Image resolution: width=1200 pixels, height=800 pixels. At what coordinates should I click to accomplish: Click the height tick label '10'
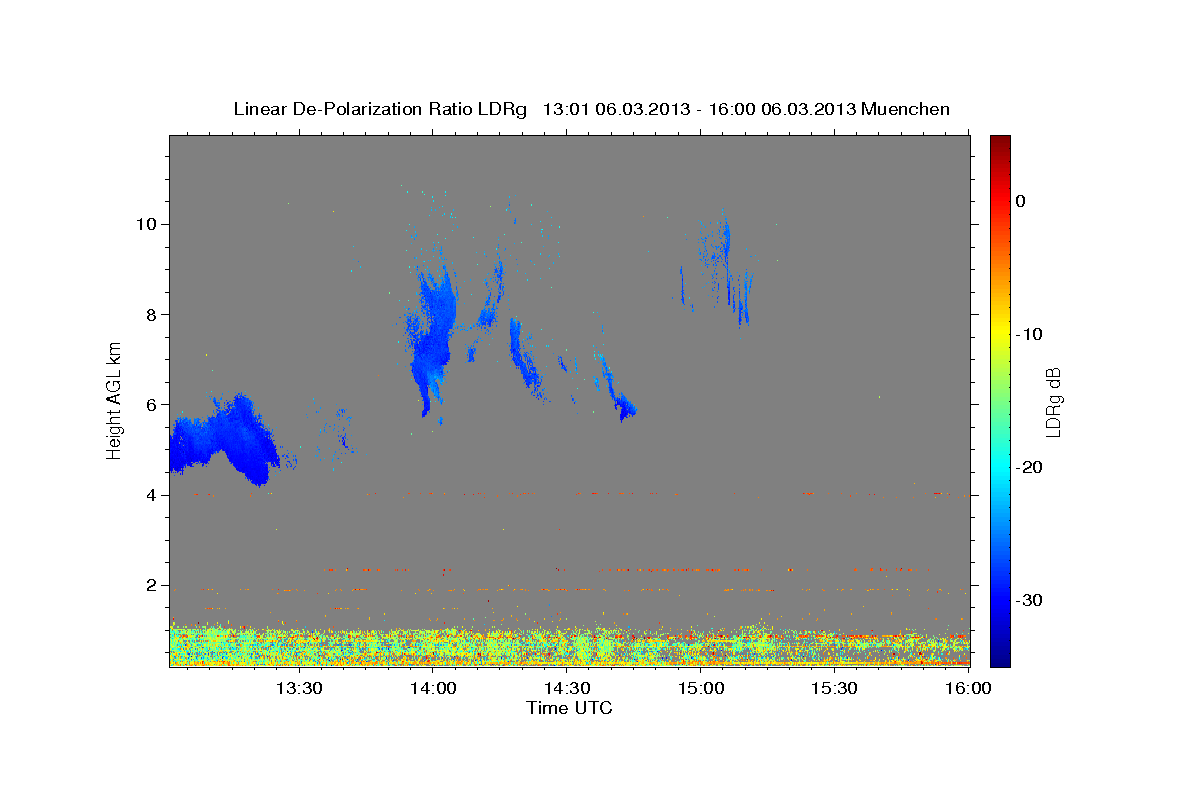[x=149, y=224]
